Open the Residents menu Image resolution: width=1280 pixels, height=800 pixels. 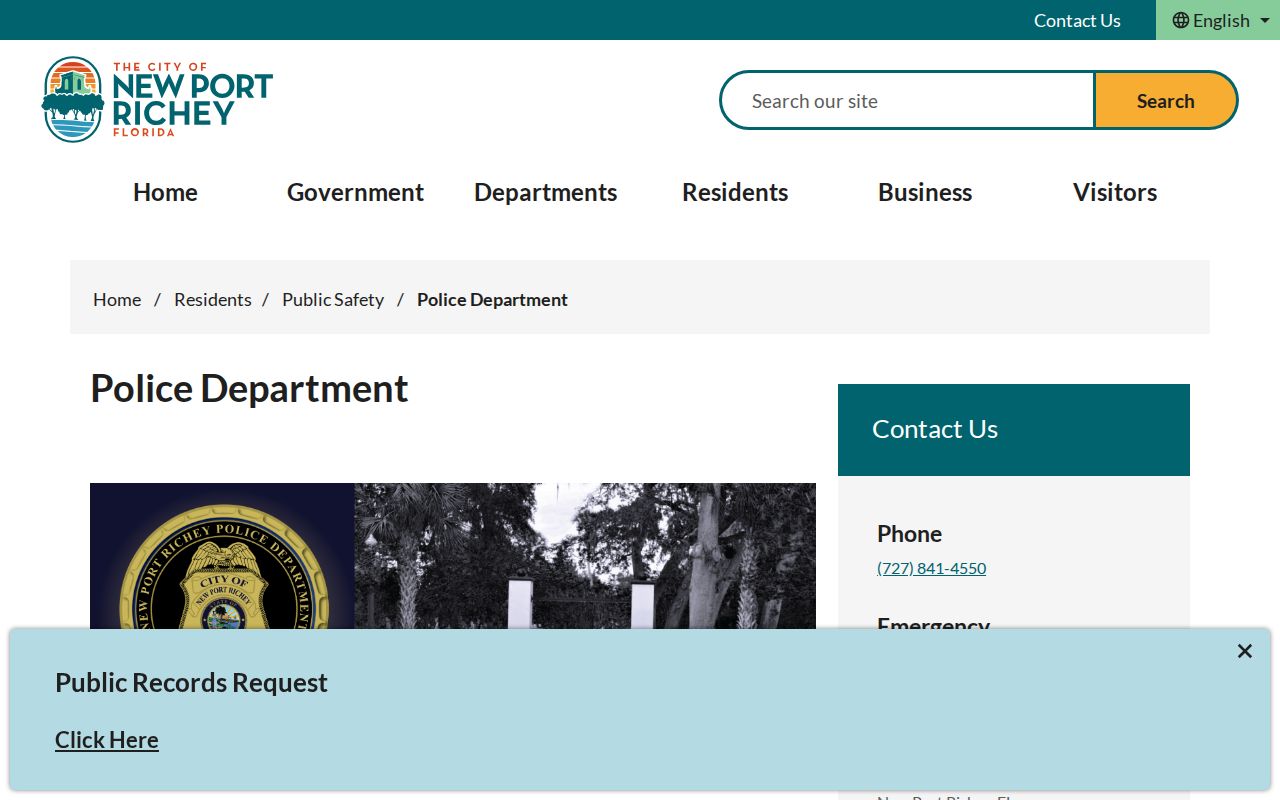pyautogui.click(x=735, y=192)
